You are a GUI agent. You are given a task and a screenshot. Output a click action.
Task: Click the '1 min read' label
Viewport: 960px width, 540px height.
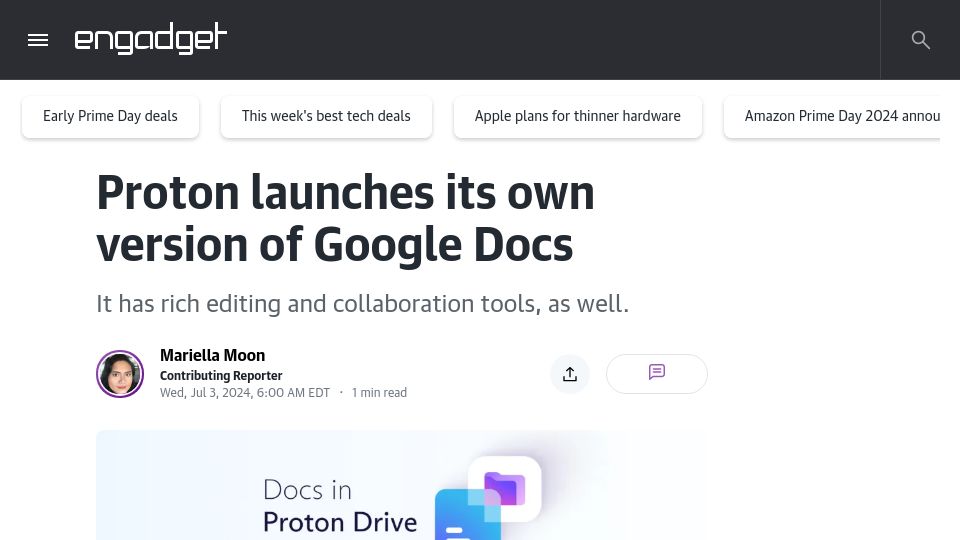tap(379, 392)
